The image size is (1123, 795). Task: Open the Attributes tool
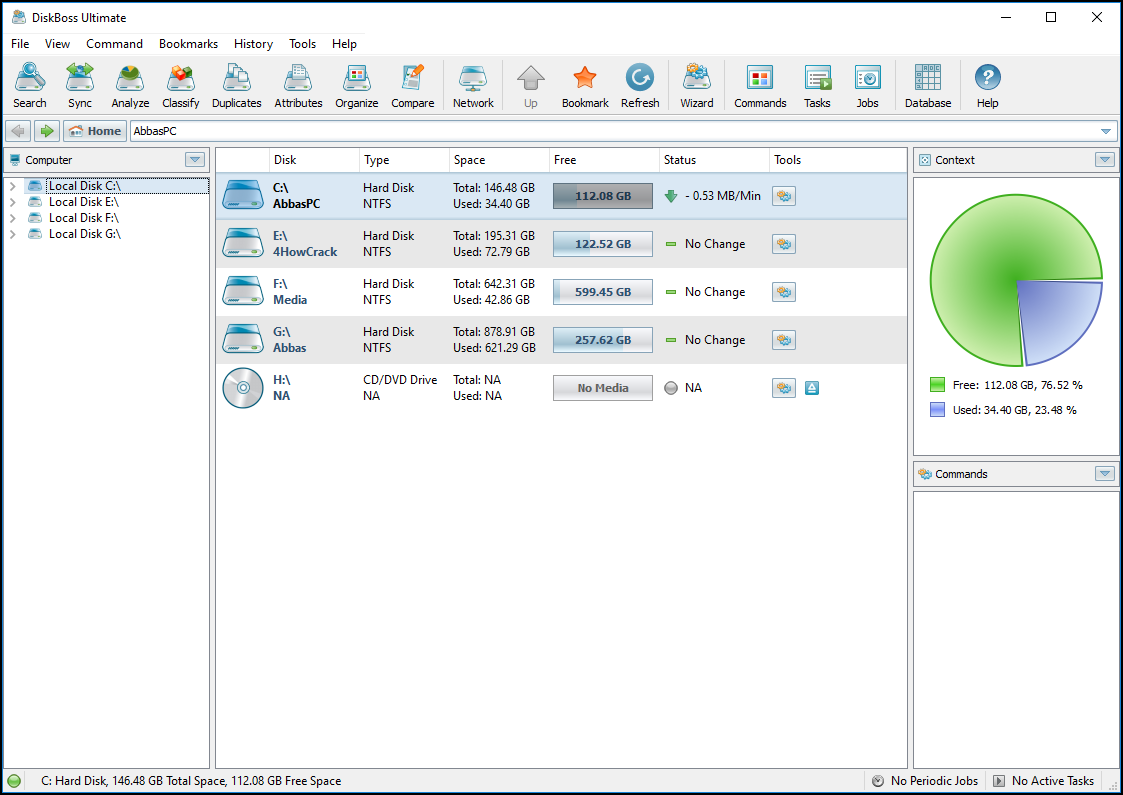pyautogui.click(x=298, y=86)
